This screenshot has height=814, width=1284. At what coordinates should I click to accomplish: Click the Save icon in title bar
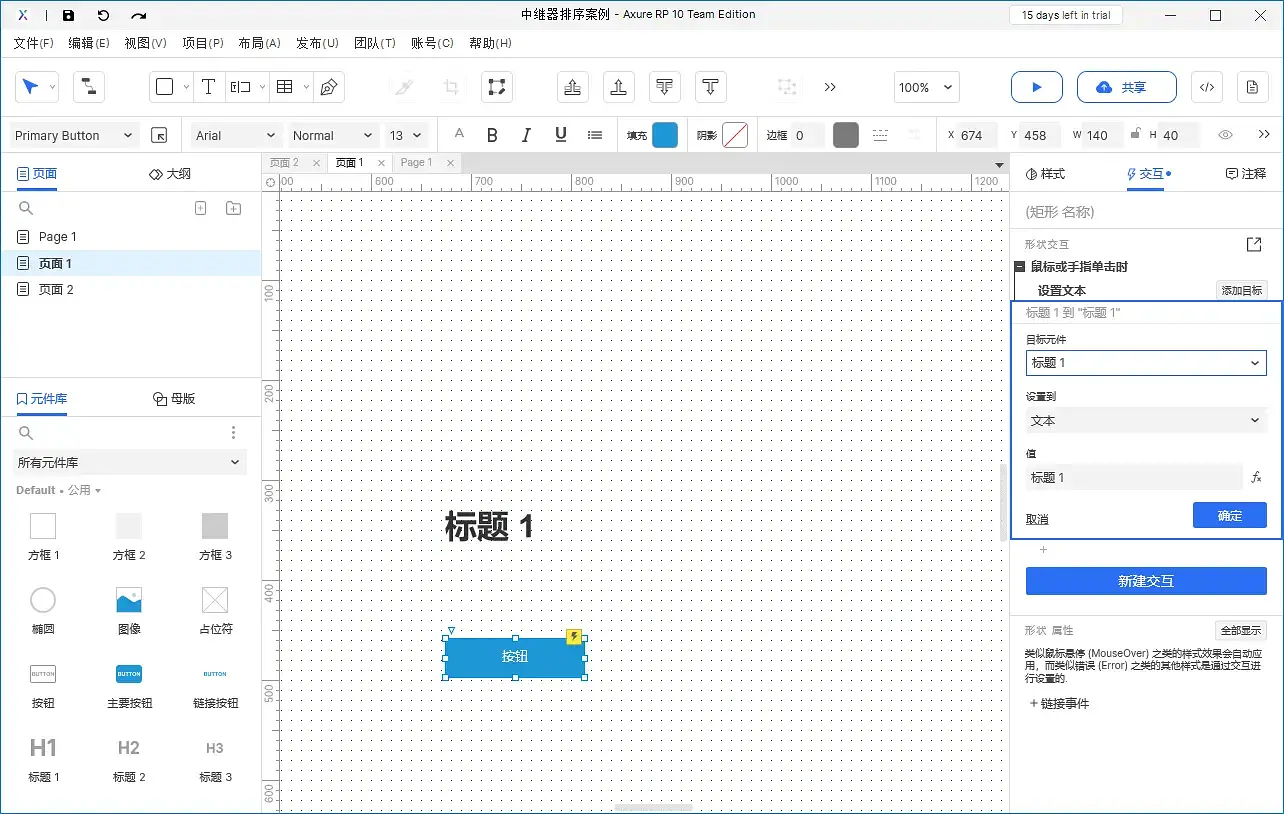point(68,16)
